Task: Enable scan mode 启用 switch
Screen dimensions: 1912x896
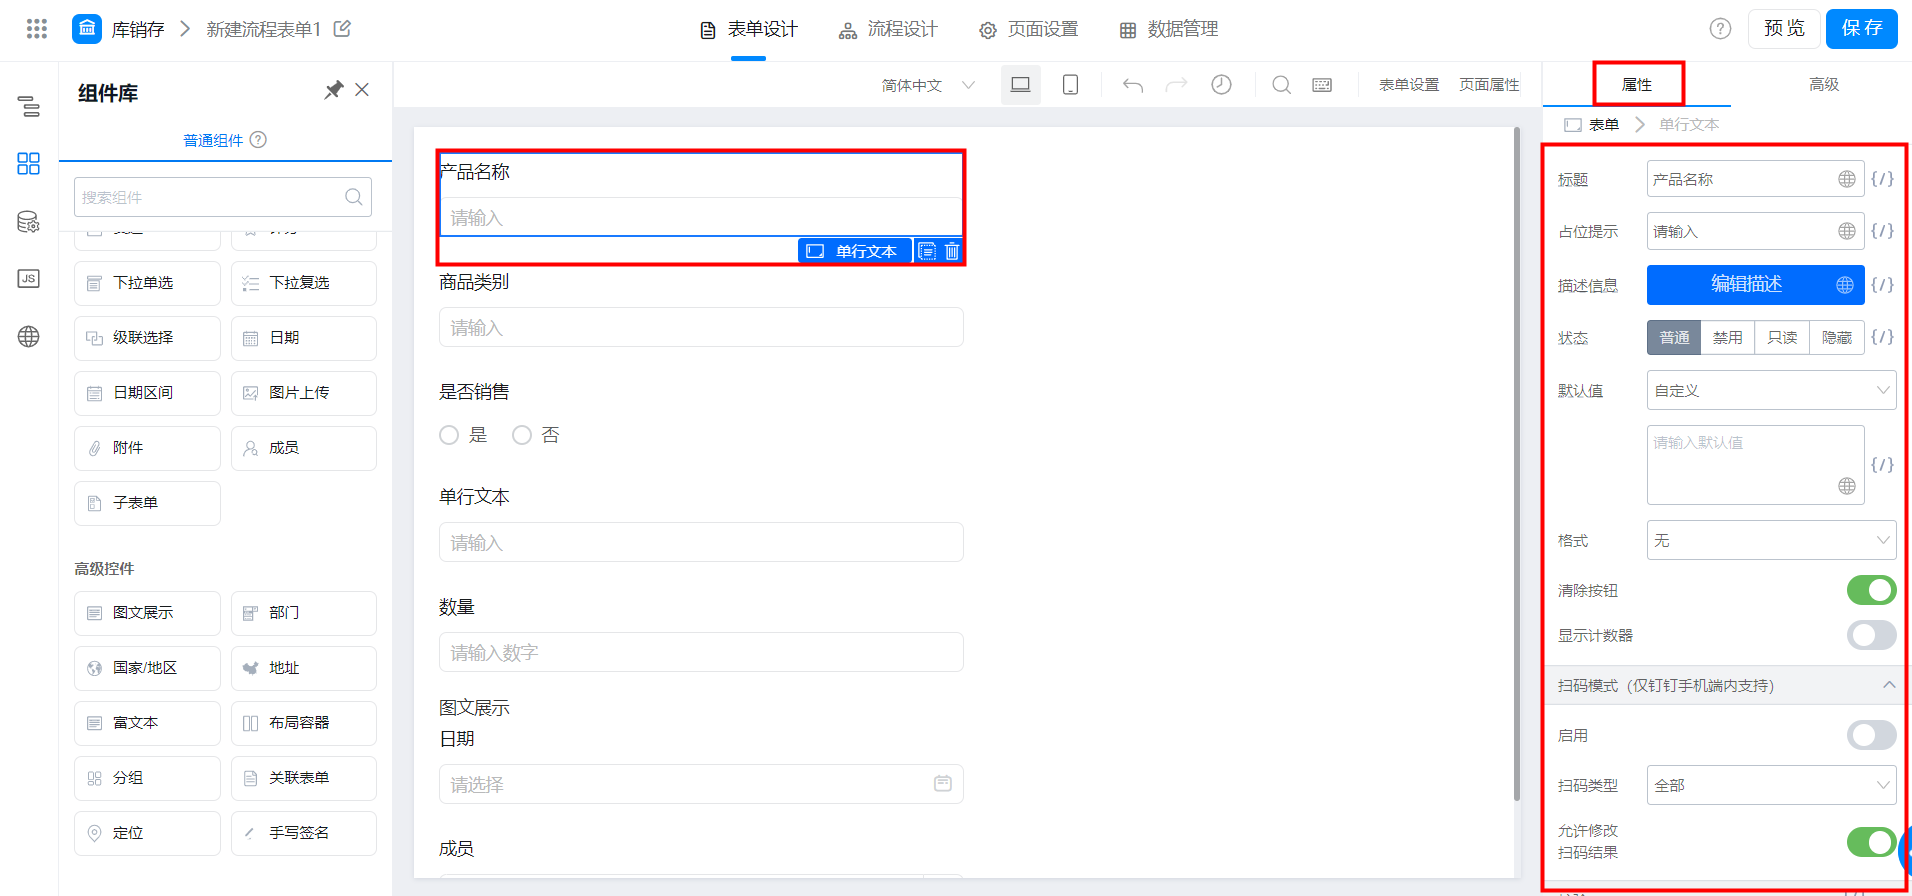Action: coord(1871,735)
